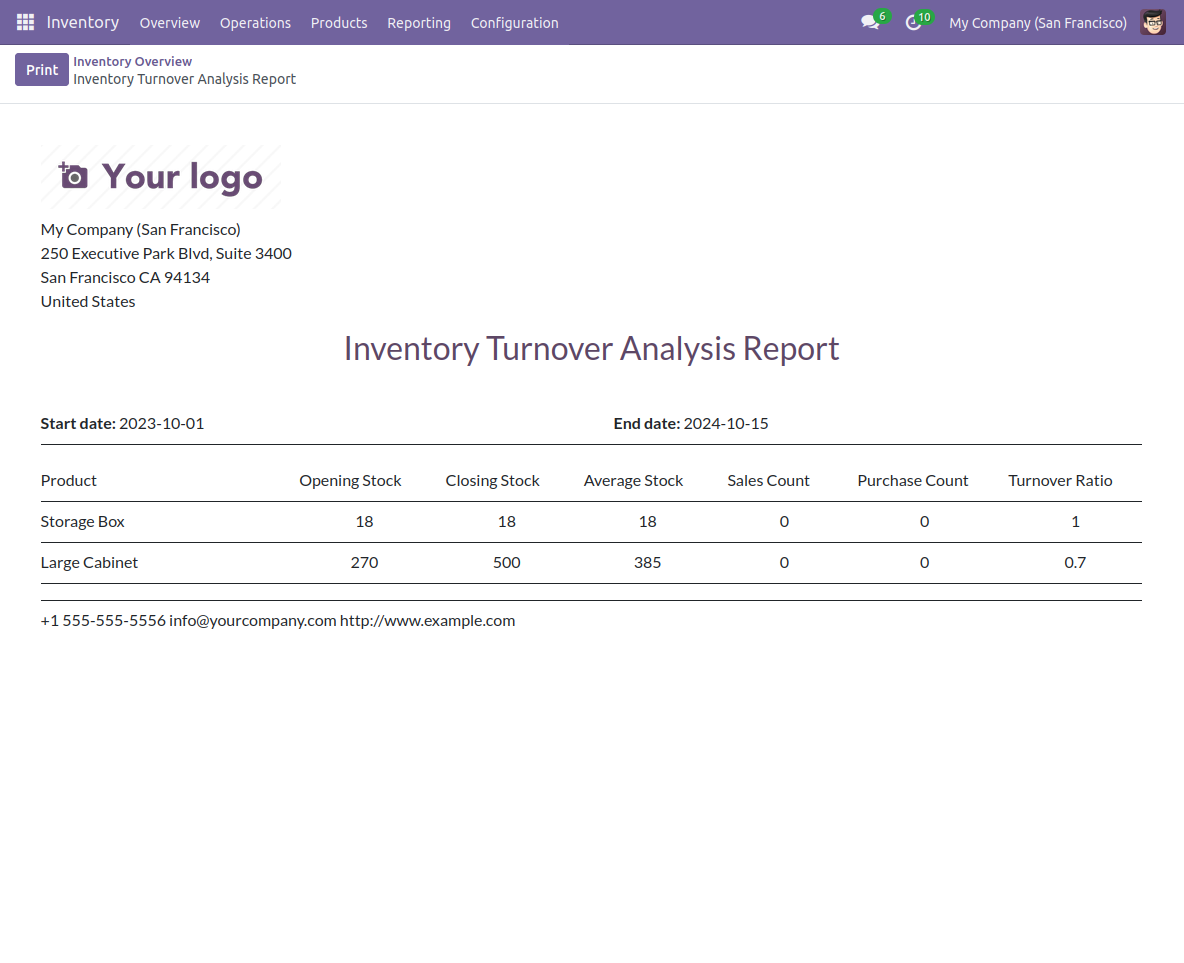
Task: Open the Overview menu
Action: coord(169,22)
